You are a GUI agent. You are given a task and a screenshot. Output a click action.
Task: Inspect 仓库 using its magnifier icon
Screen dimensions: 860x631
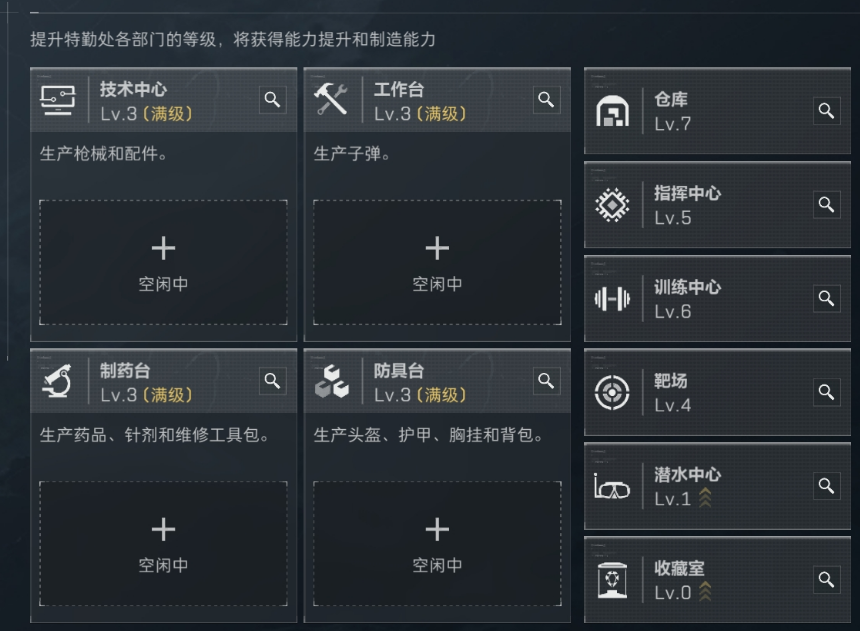(827, 111)
